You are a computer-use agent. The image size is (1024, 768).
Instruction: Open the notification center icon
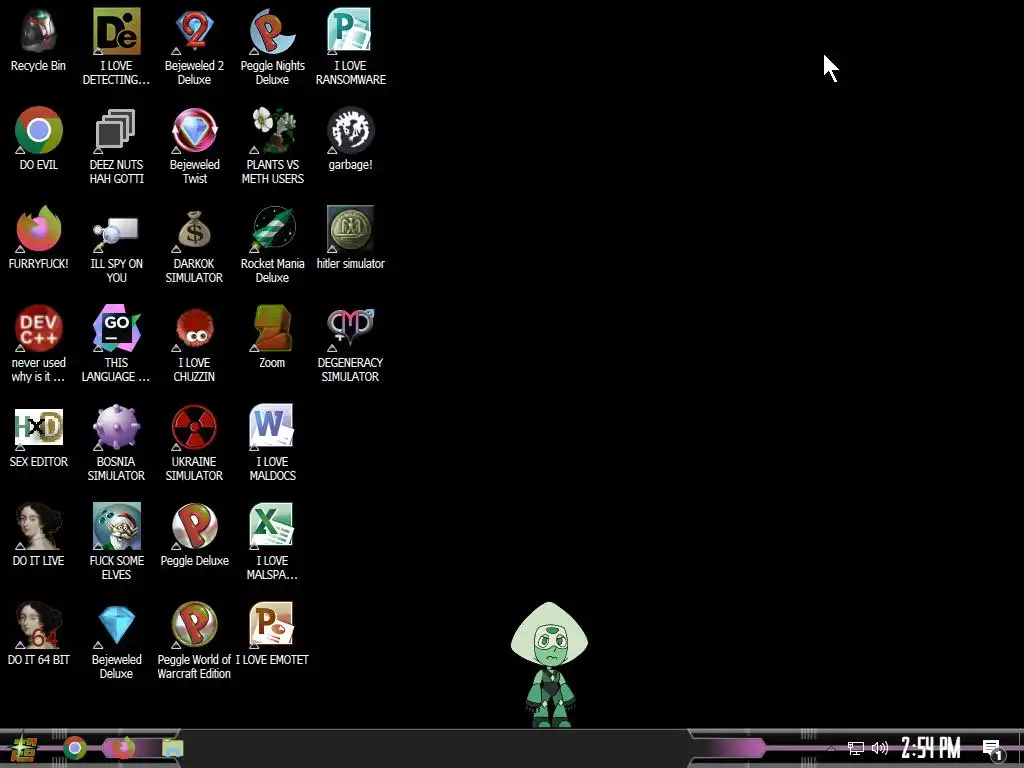pos(992,749)
